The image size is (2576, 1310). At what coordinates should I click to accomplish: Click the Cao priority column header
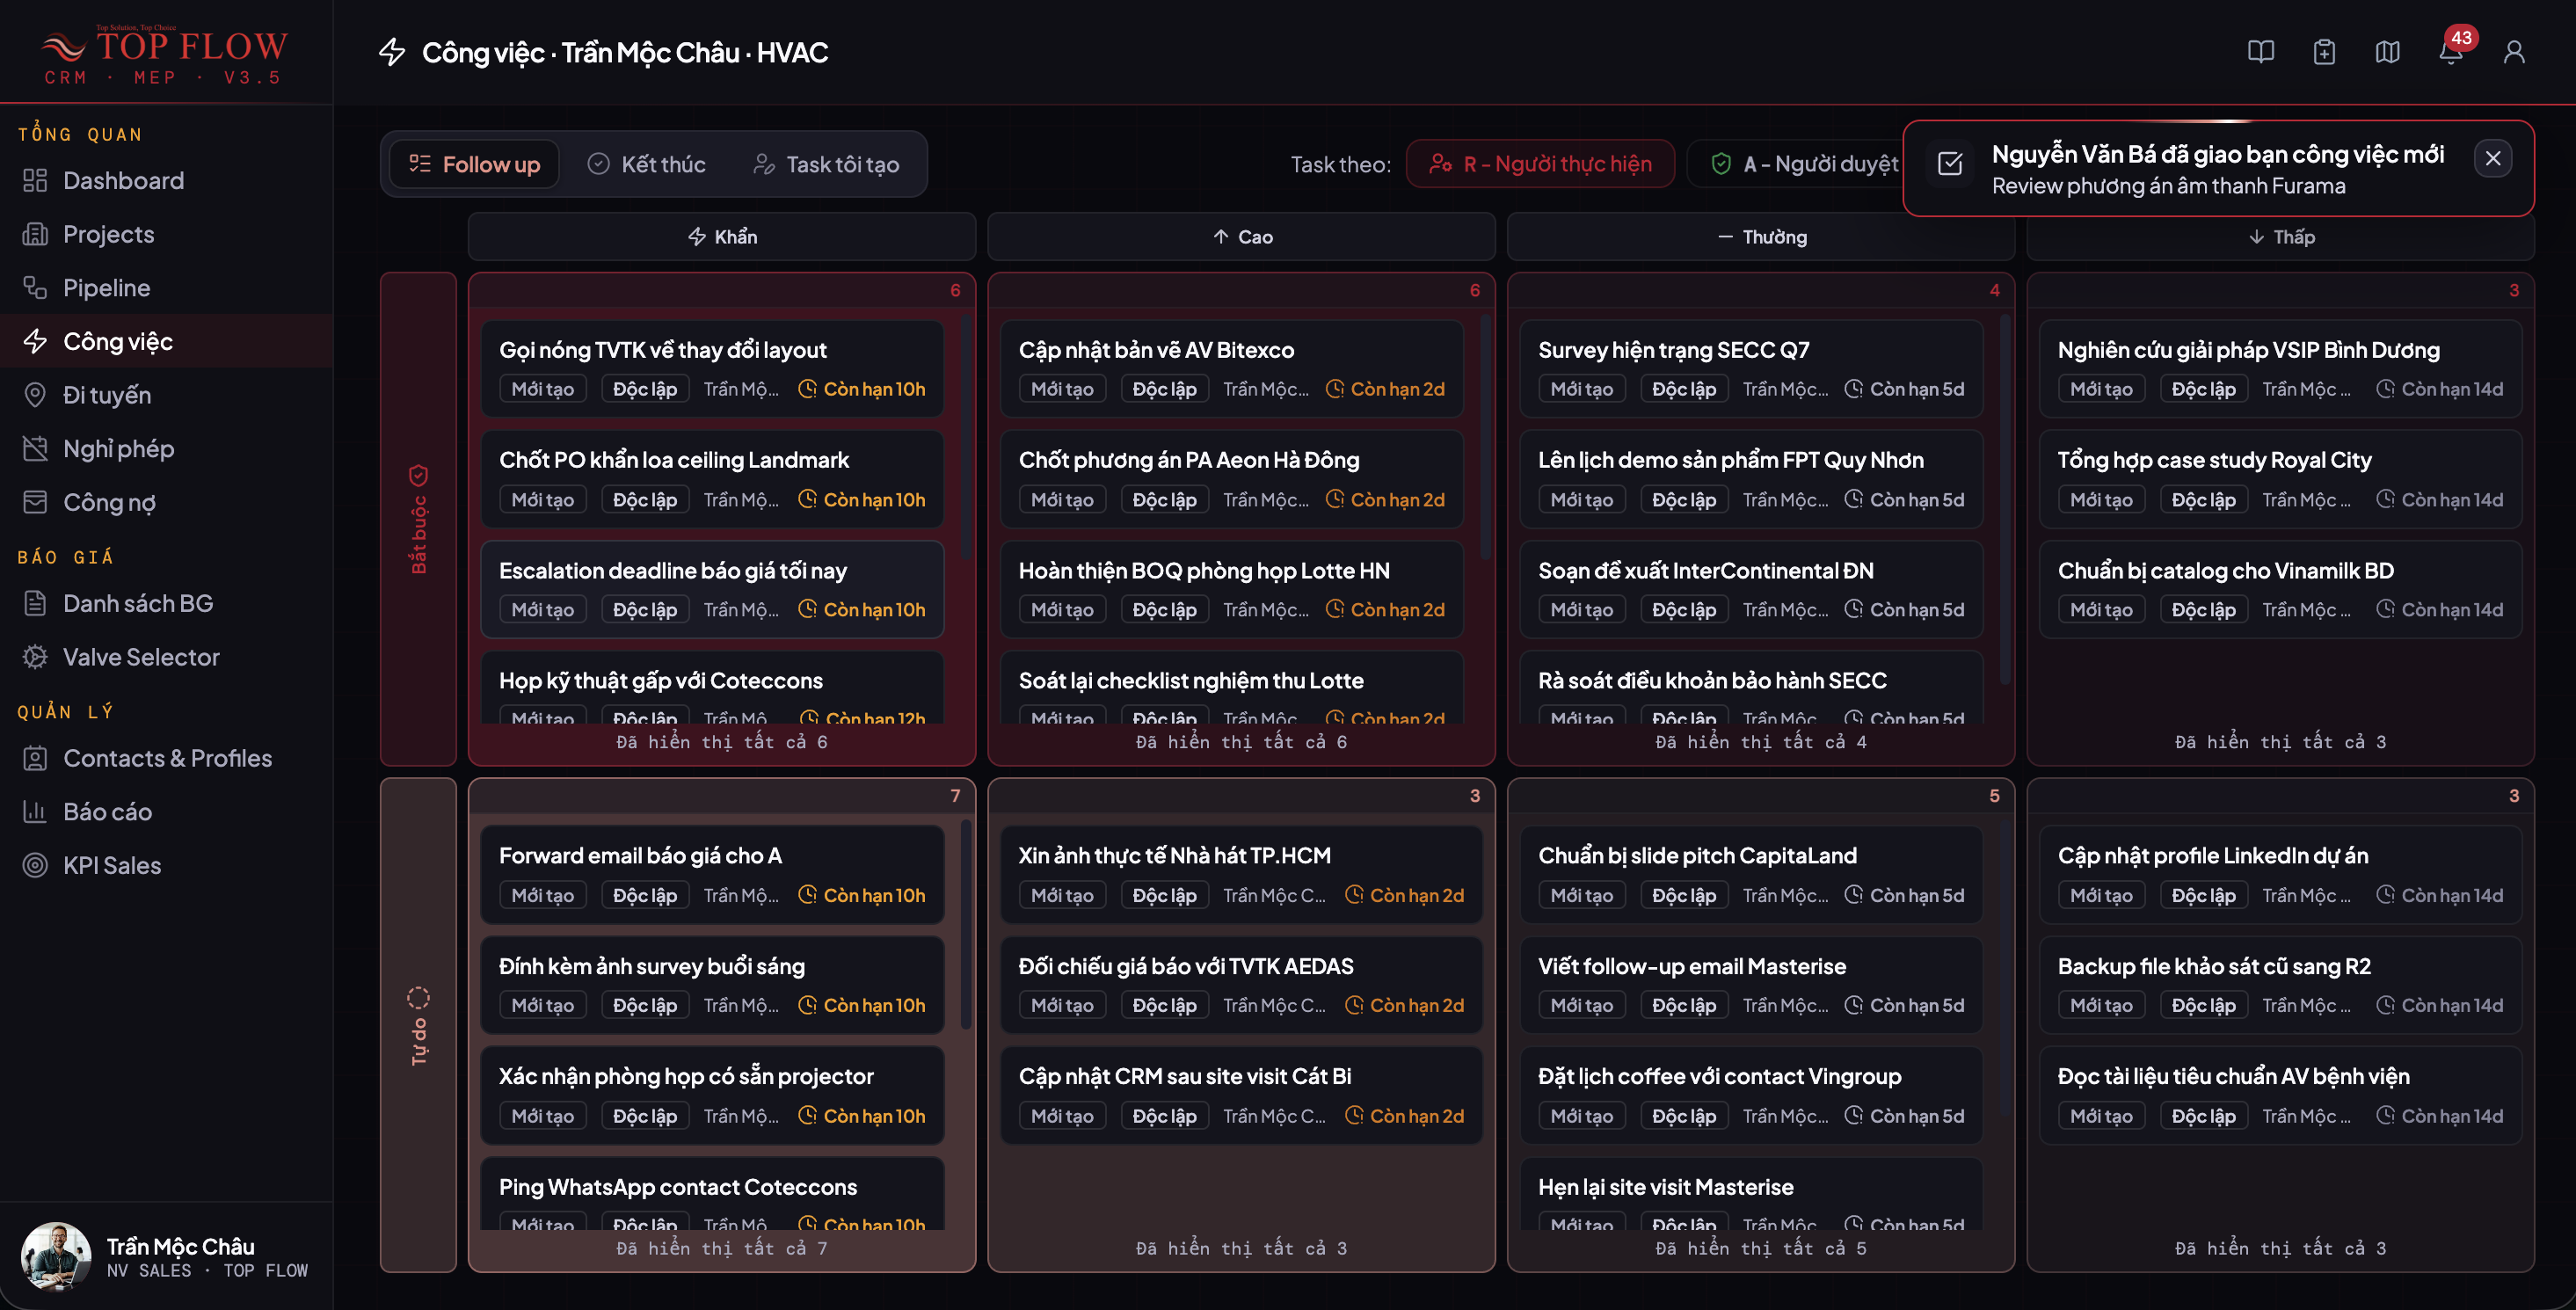point(1241,237)
